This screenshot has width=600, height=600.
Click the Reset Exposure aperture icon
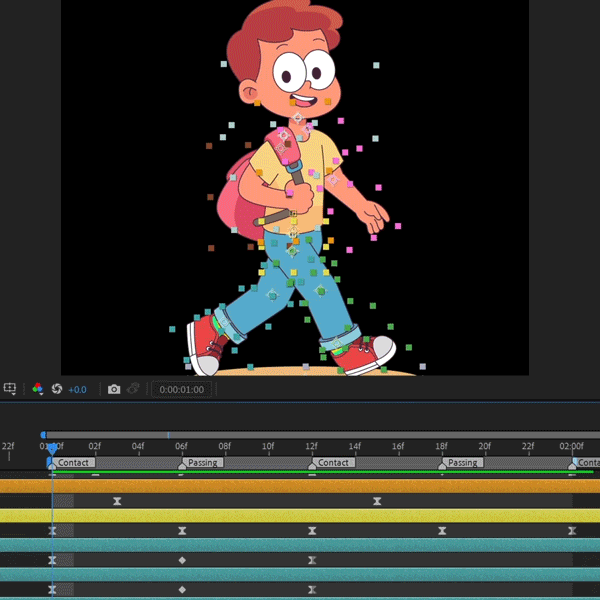pyautogui.click(x=57, y=389)
